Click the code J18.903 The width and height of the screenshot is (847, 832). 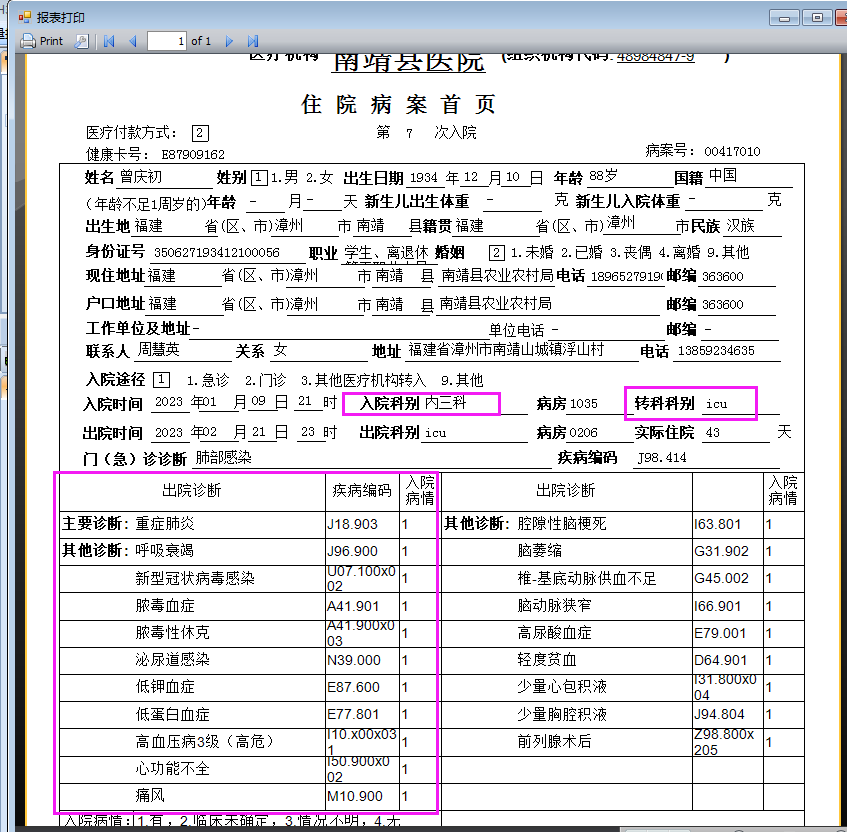coord(352,525)
